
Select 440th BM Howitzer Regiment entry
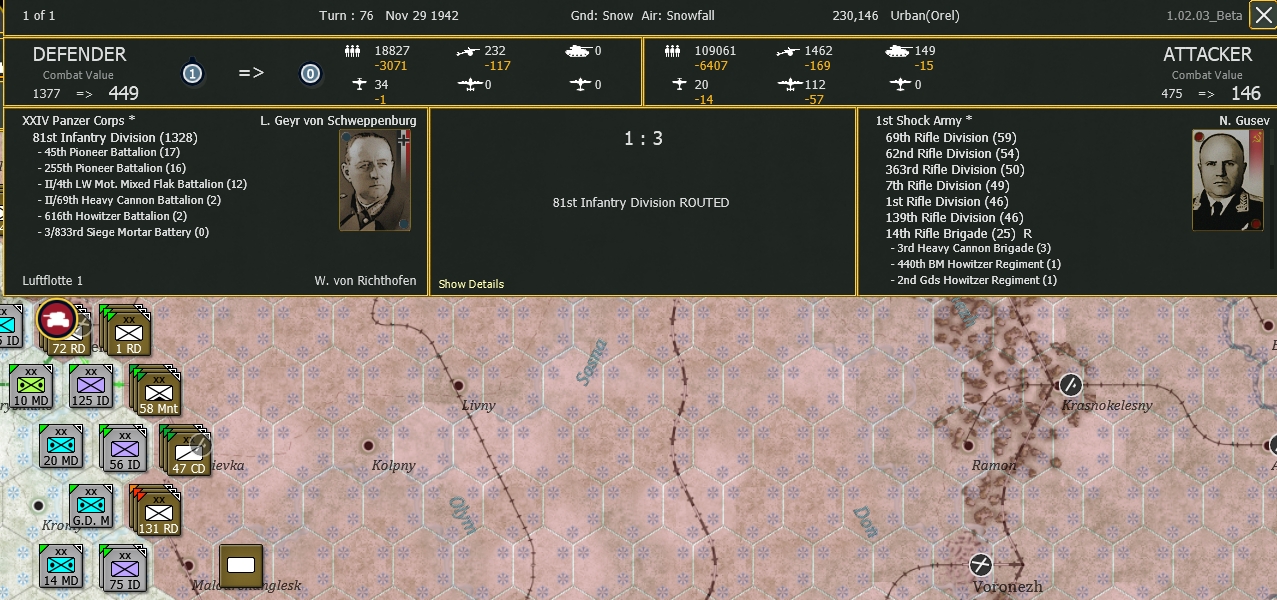pyautogui.click(x=975, y=264)
